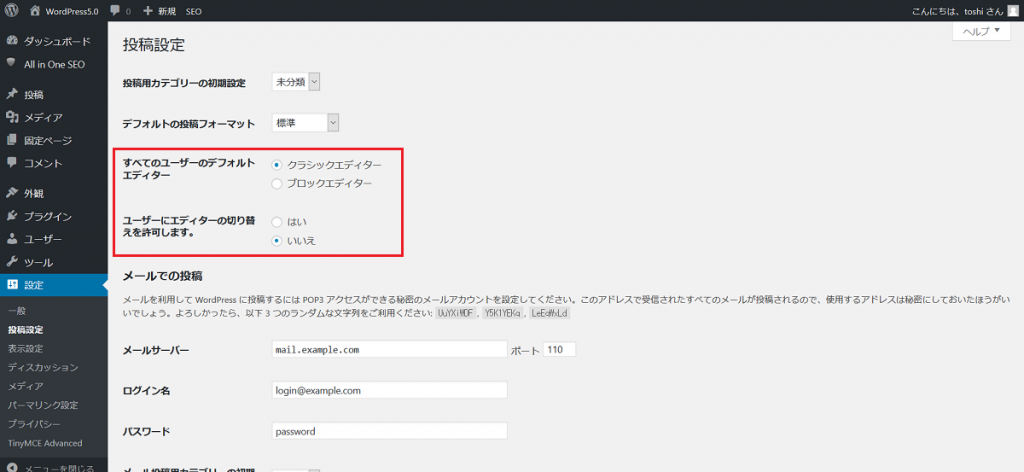The image size is (1024, 472).
Task: Go to パーマリンク設定 submenu item
Action: [x=42, y=405]
